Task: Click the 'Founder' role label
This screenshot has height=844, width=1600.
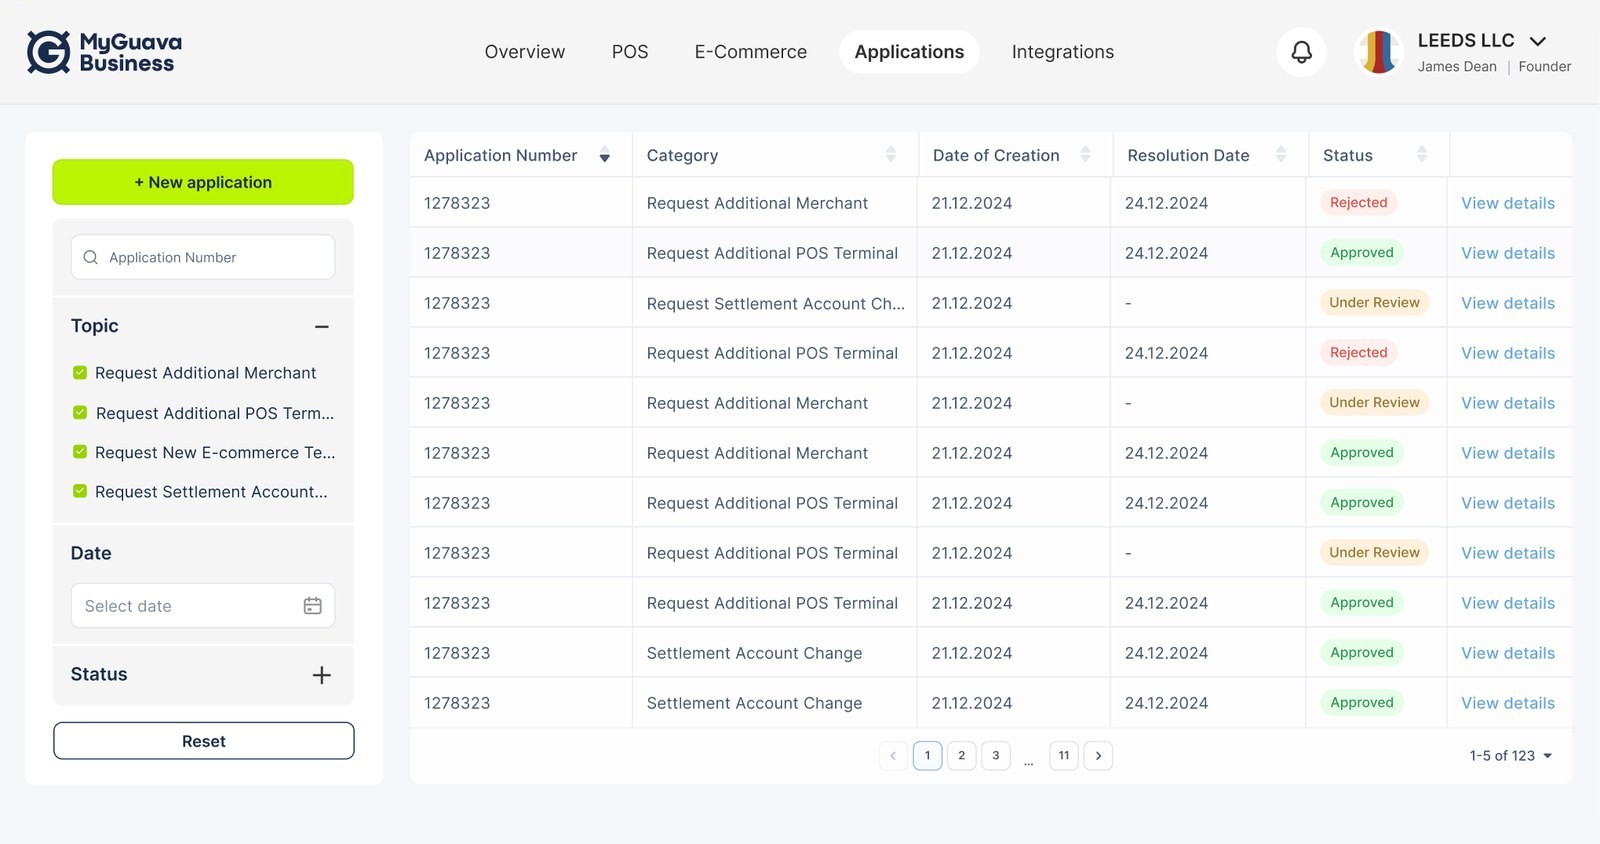Action: [x=1545, y=67]
